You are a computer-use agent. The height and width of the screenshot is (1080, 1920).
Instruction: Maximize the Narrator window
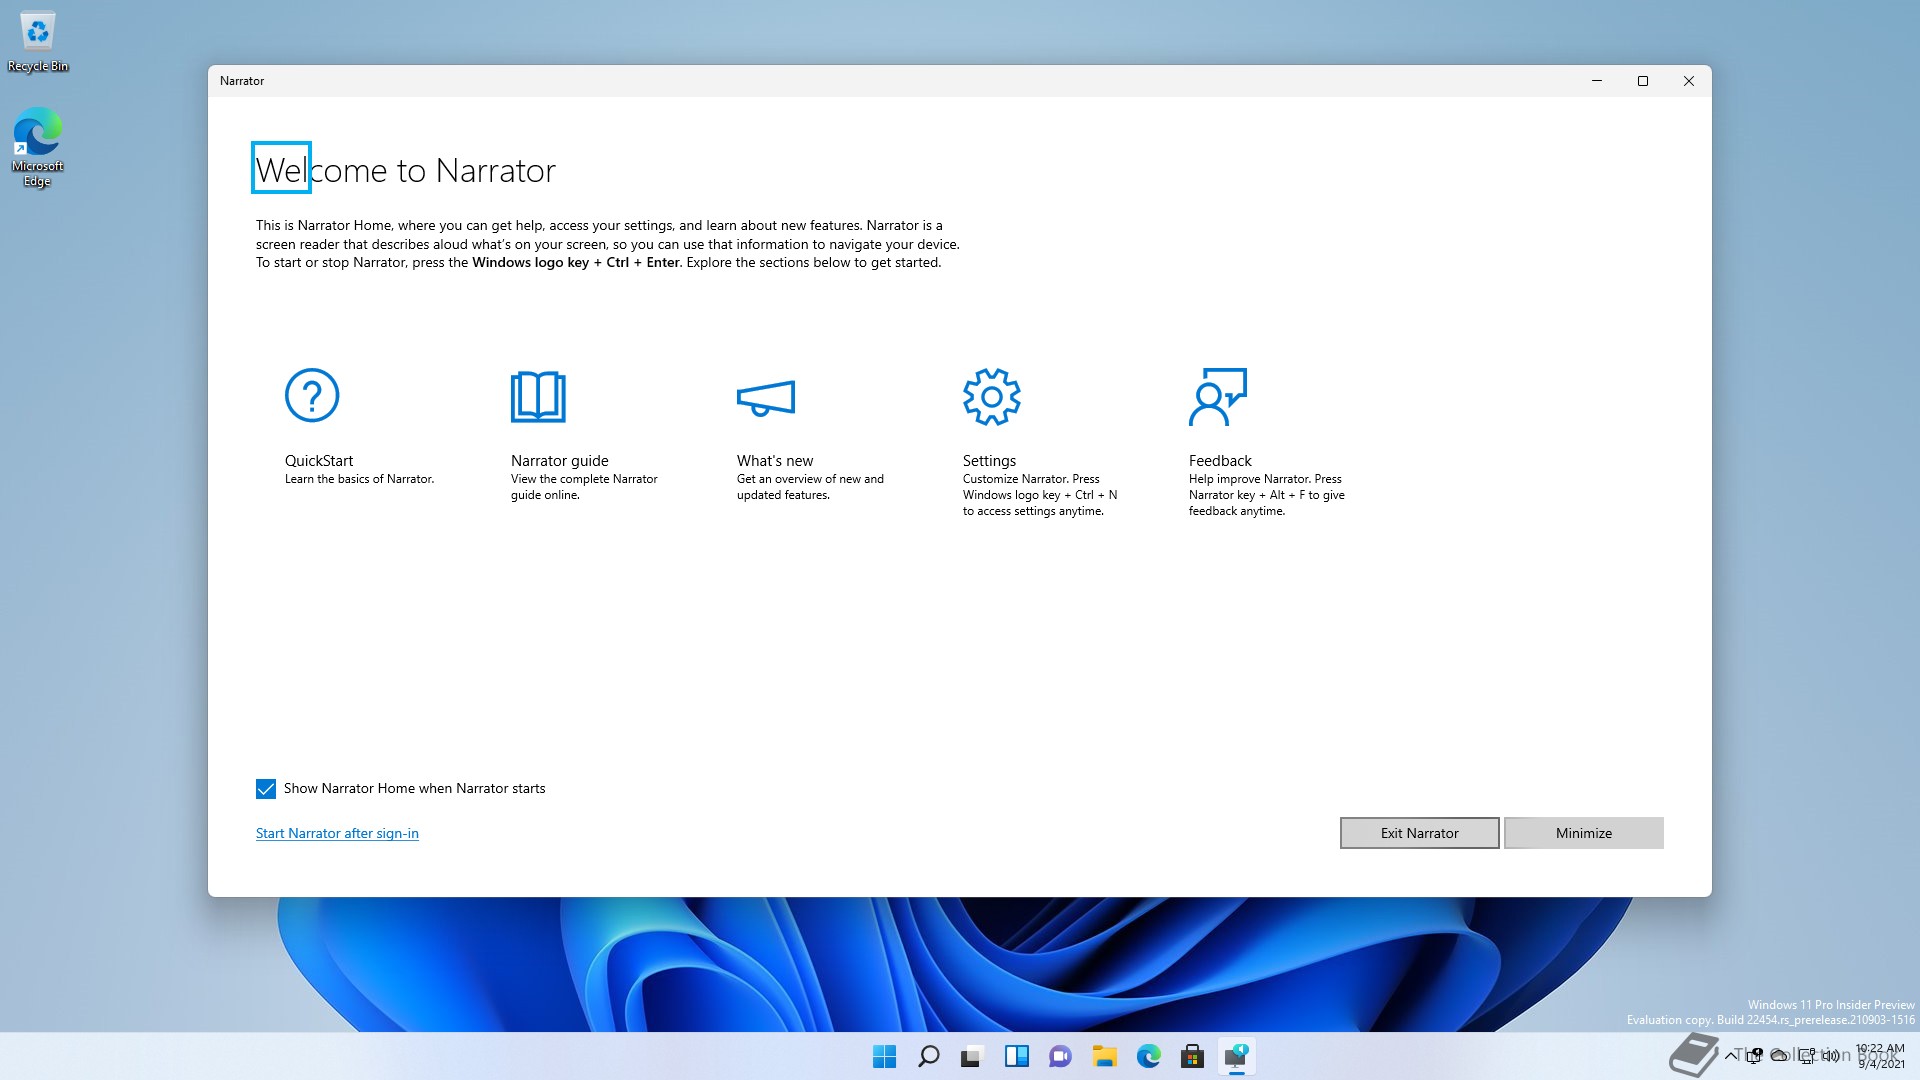[x=1643, y=81]
